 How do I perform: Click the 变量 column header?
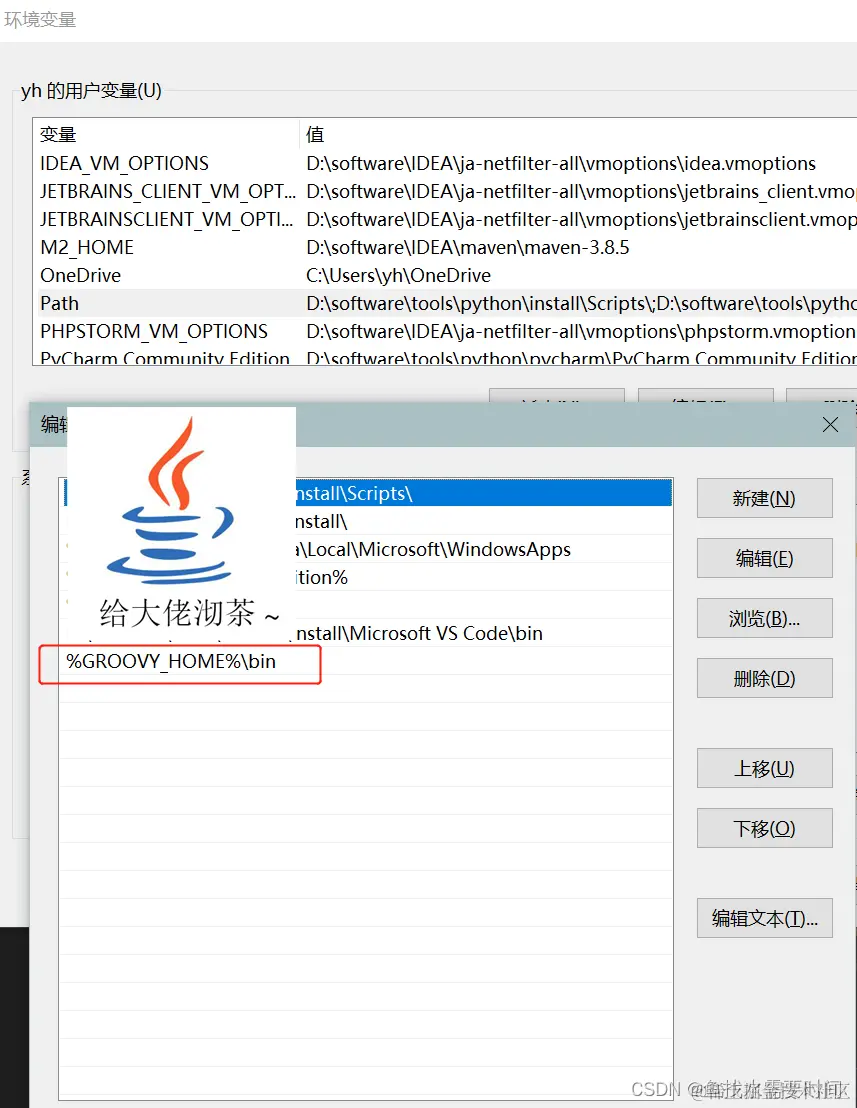pos(167,134)
